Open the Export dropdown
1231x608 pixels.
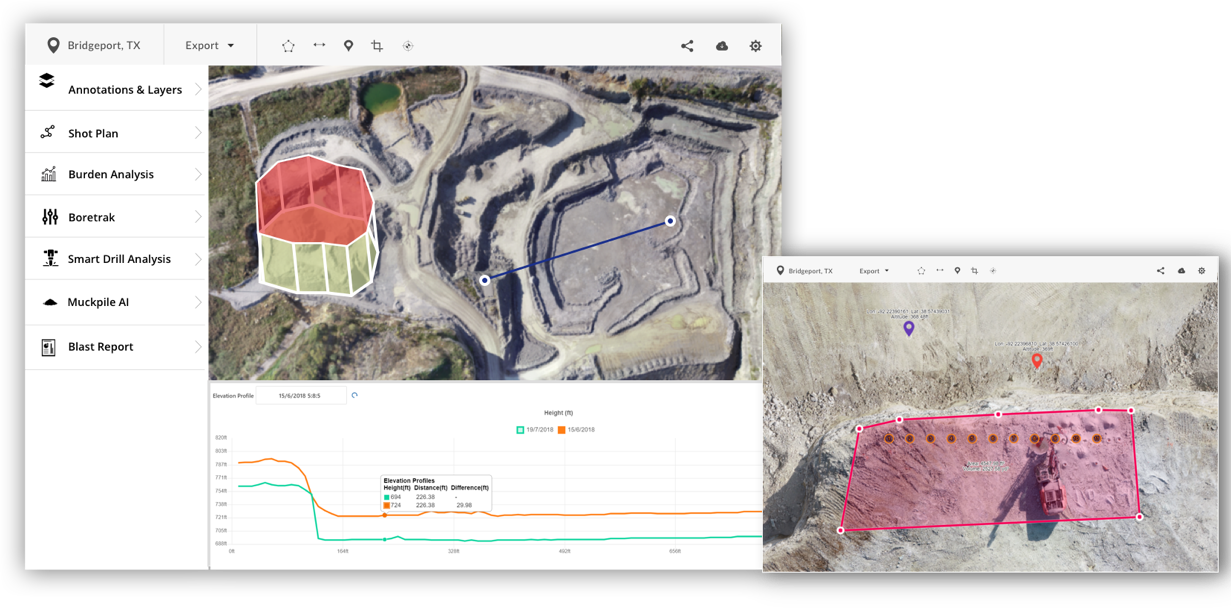pos(209,45)
